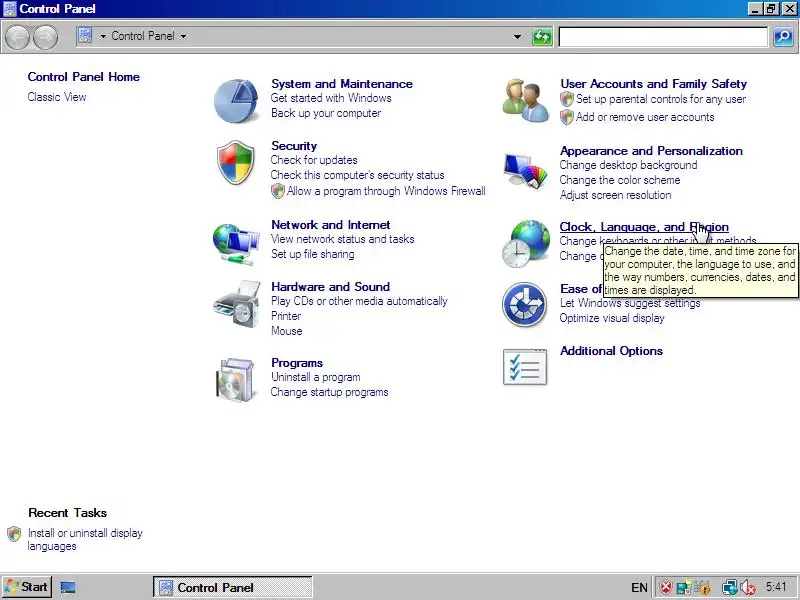The height and width of the screenshot is (600, 800).
Task: Click the Hardware and Sound printer icon
Action: point(236,304)
